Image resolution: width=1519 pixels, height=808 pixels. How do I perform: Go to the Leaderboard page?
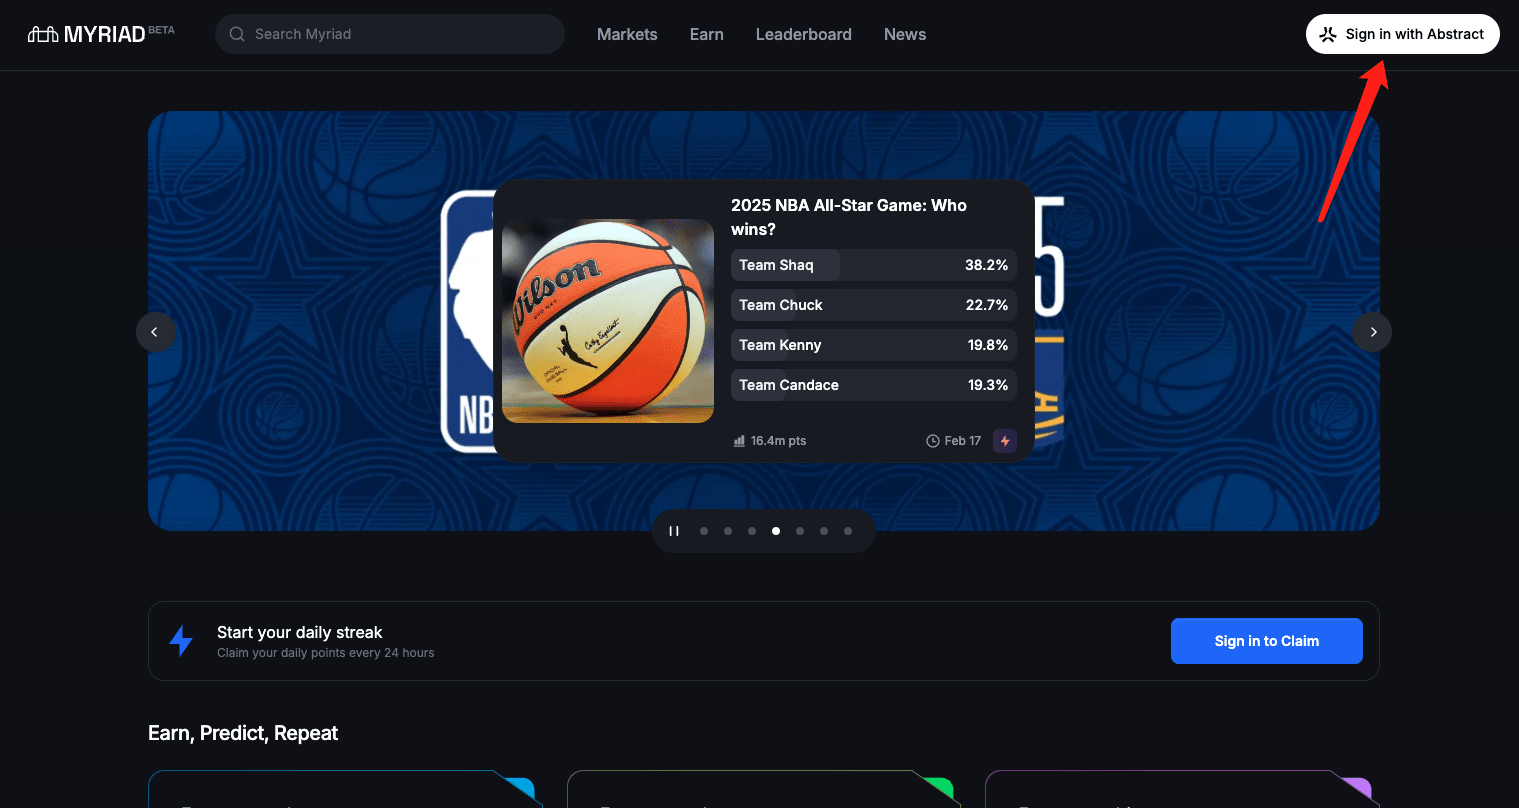(804, 34)
